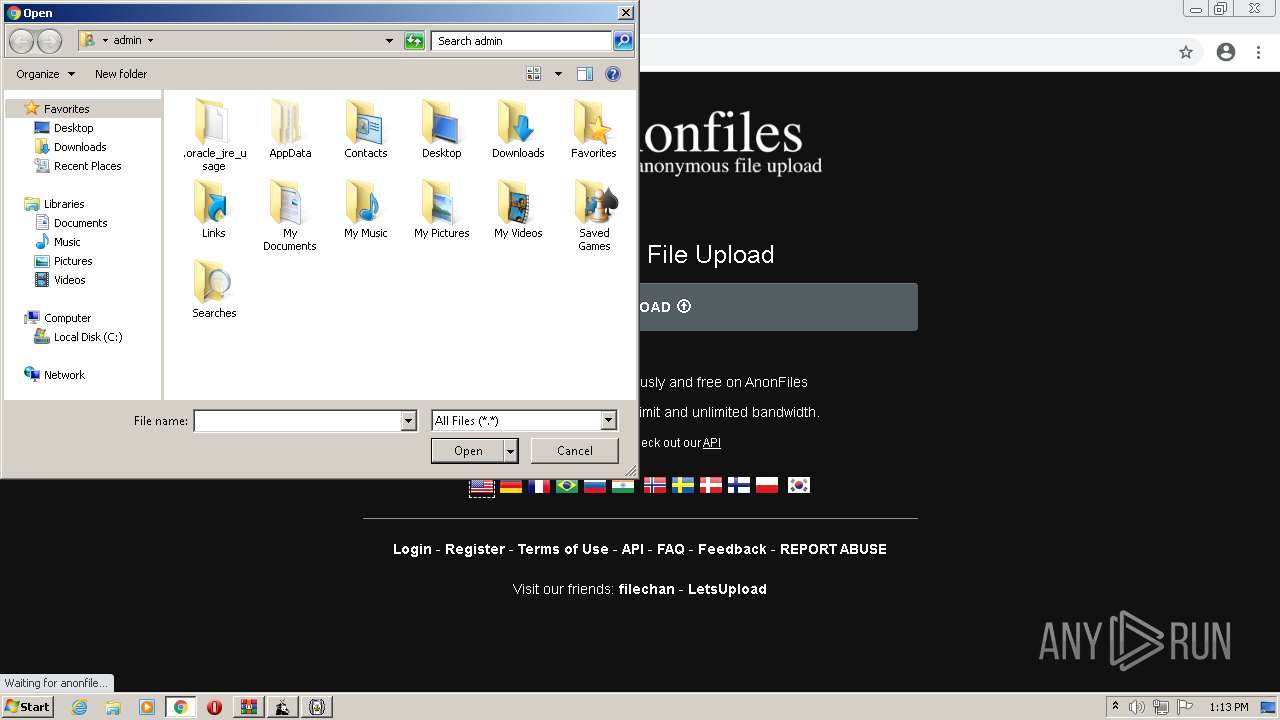
Task: Click the Cancel button
Action: click(575, 451)
